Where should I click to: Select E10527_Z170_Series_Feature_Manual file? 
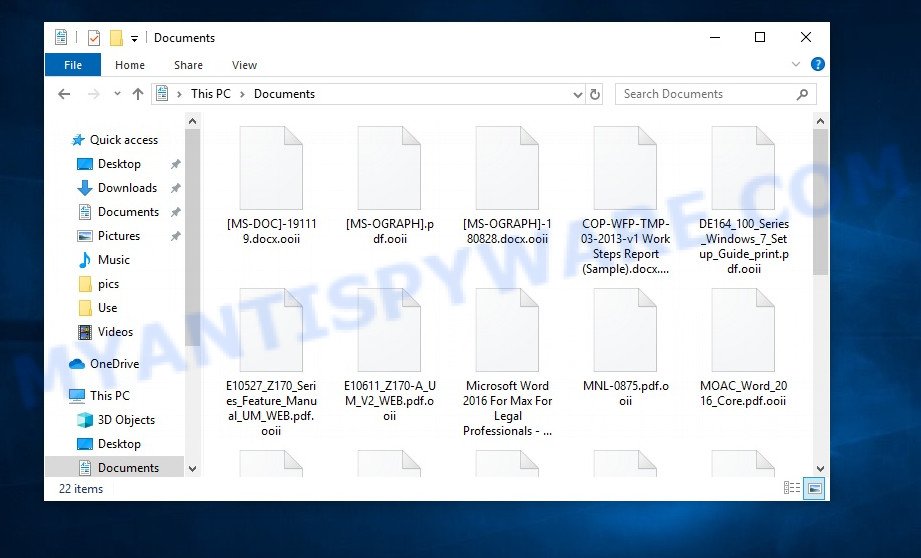coord(271,363)
